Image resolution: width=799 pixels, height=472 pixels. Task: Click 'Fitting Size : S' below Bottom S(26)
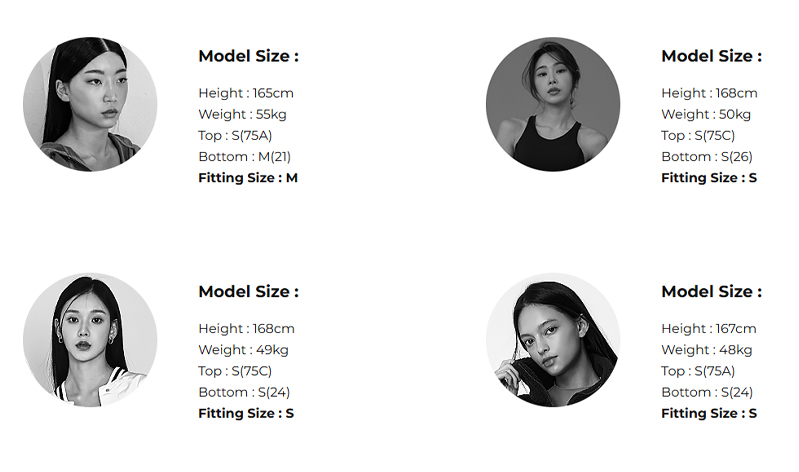709,178
